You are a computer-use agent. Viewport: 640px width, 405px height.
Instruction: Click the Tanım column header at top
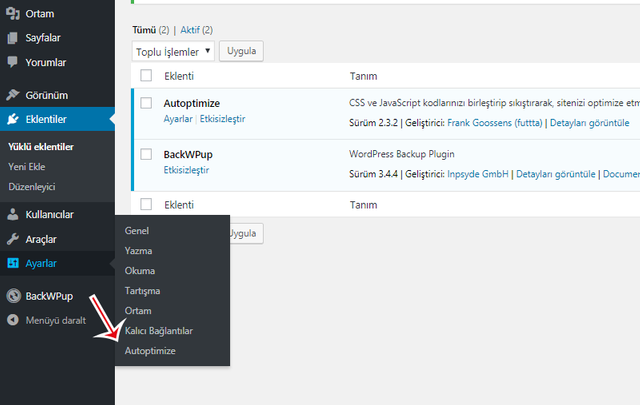pos(363,76)
